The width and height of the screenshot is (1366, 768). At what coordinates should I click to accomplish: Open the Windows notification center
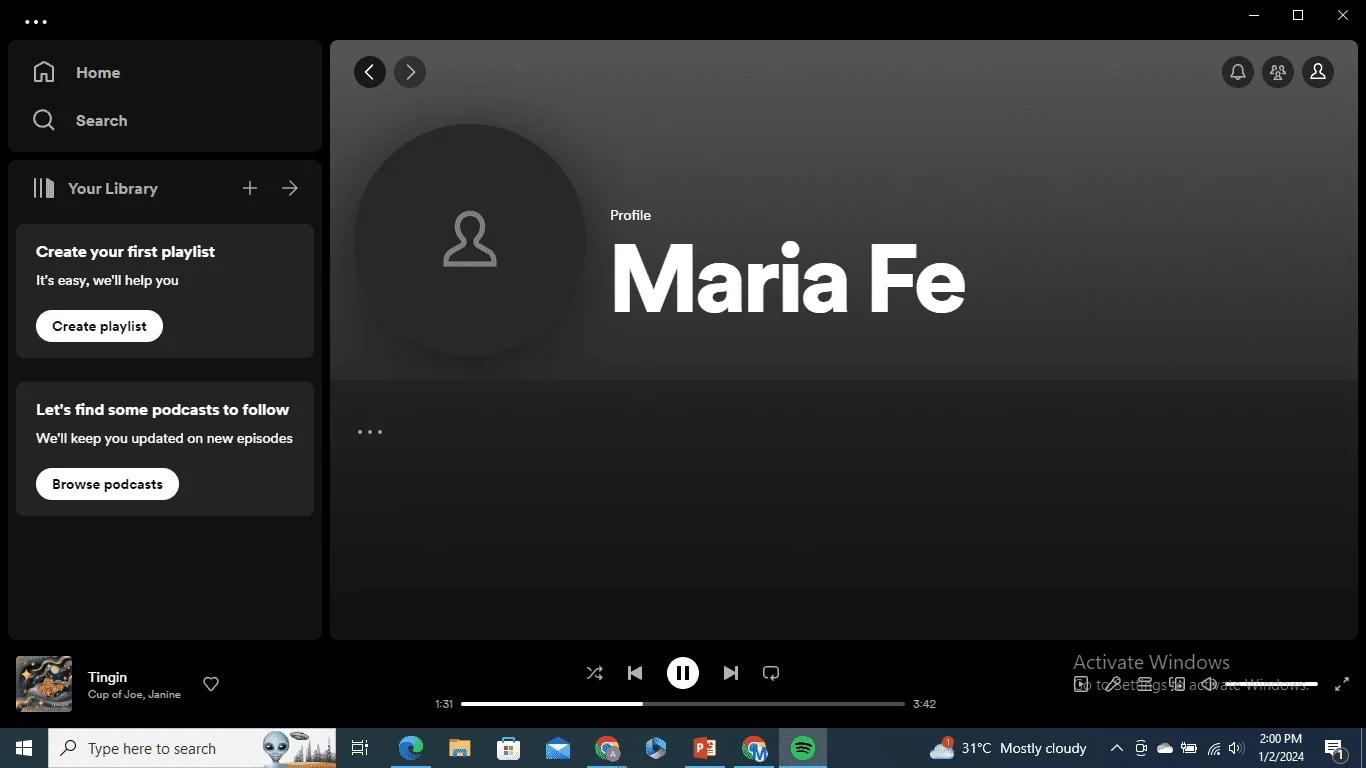(1334, 748)
